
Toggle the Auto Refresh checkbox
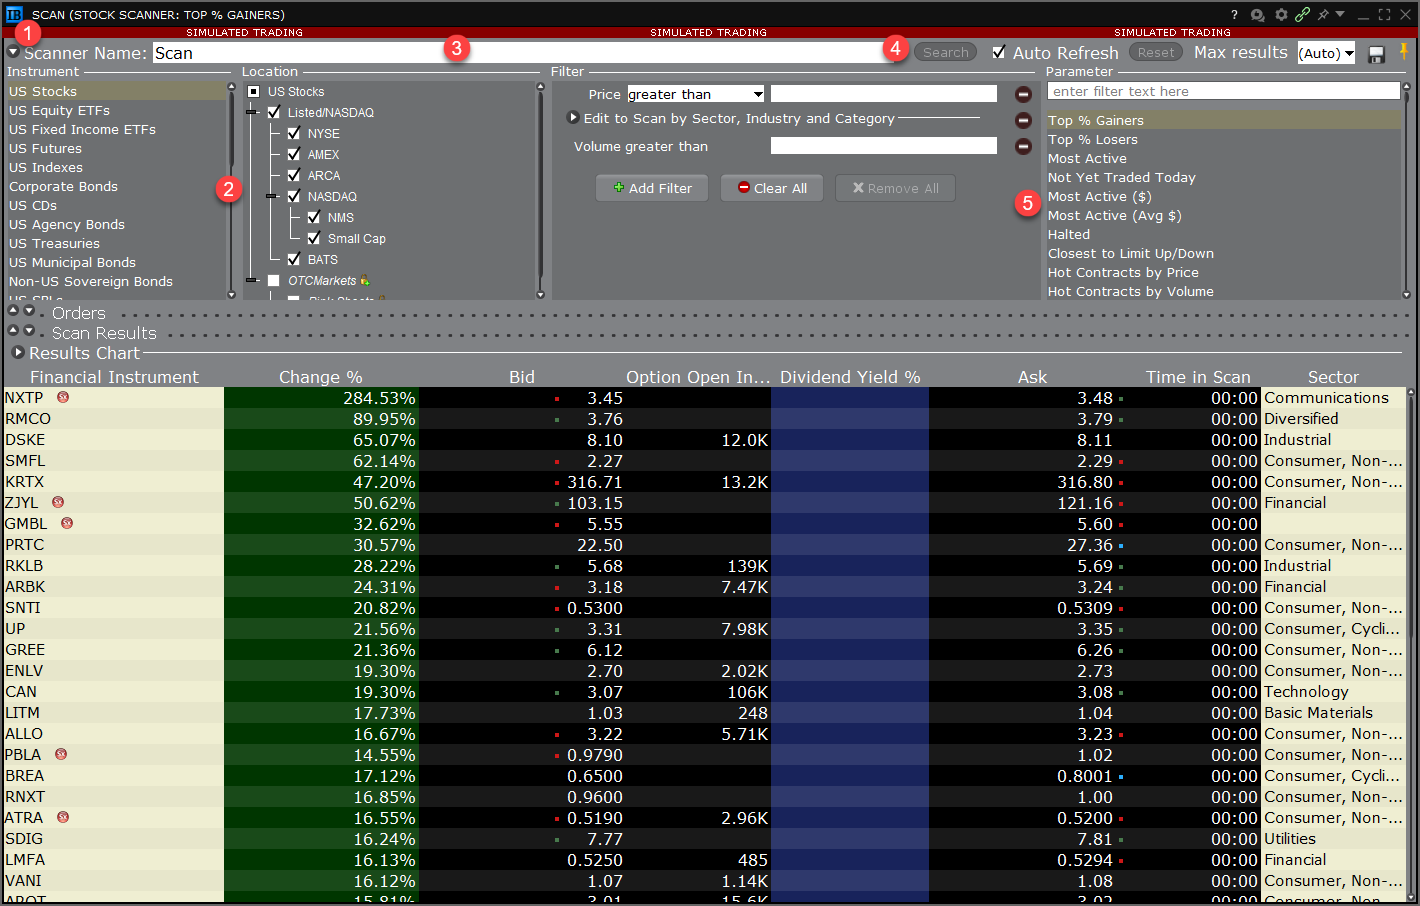(x=999, y=52)
